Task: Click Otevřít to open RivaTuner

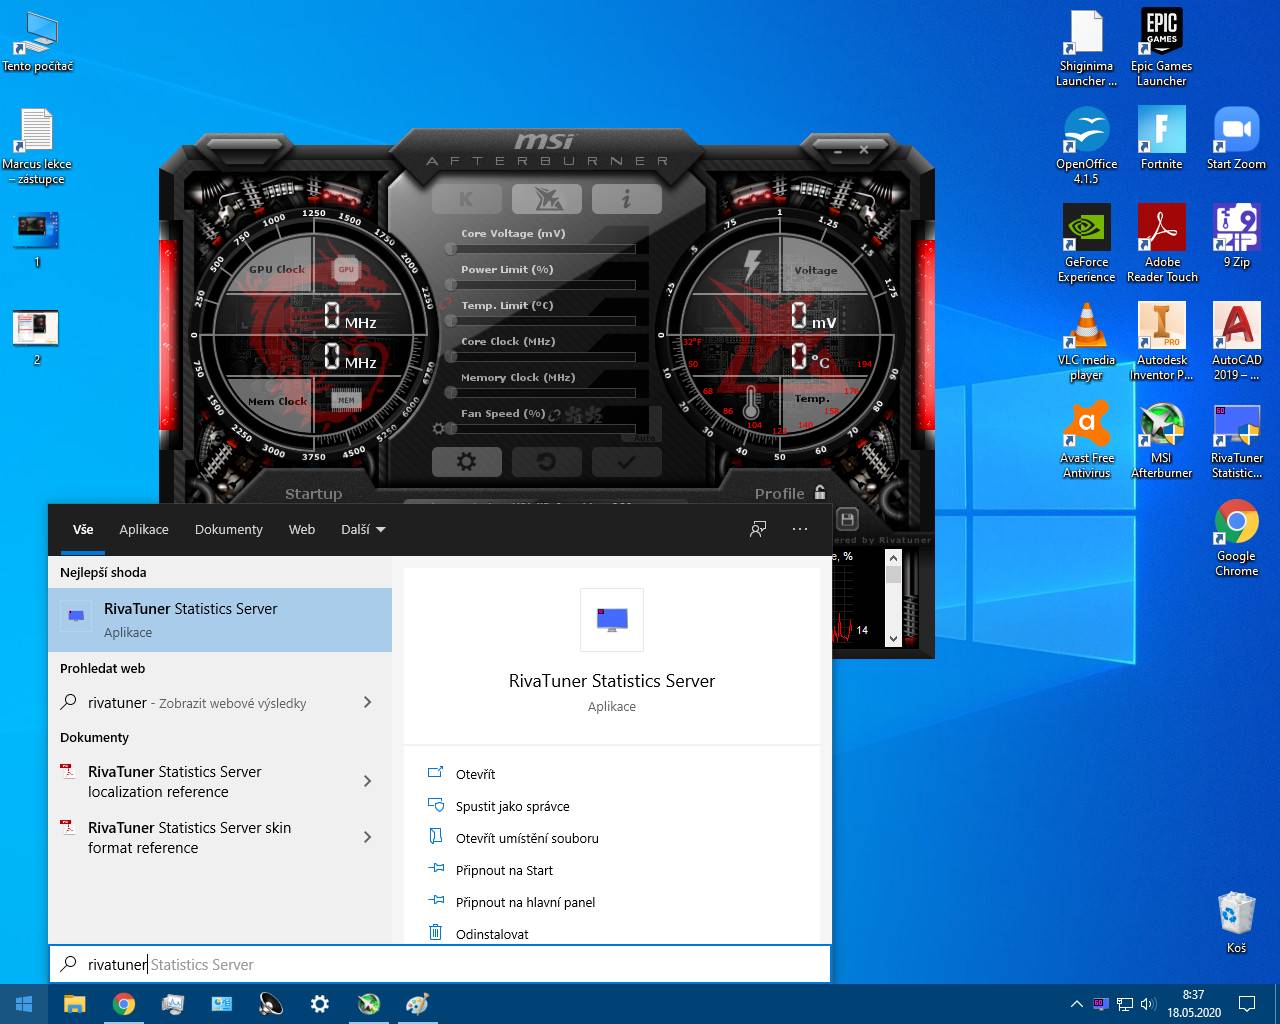Action: [x=475, y=774]
